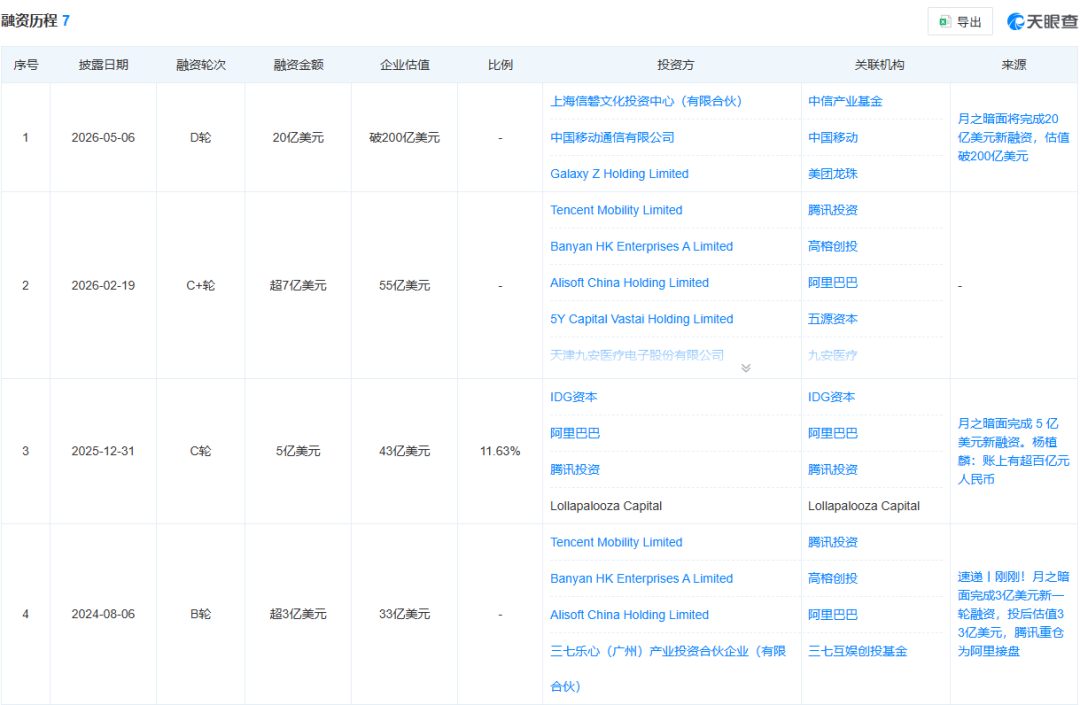
Task: Open Banyan HK Enterprises A Limited in C+轮 row
Action: click(641, 246)
